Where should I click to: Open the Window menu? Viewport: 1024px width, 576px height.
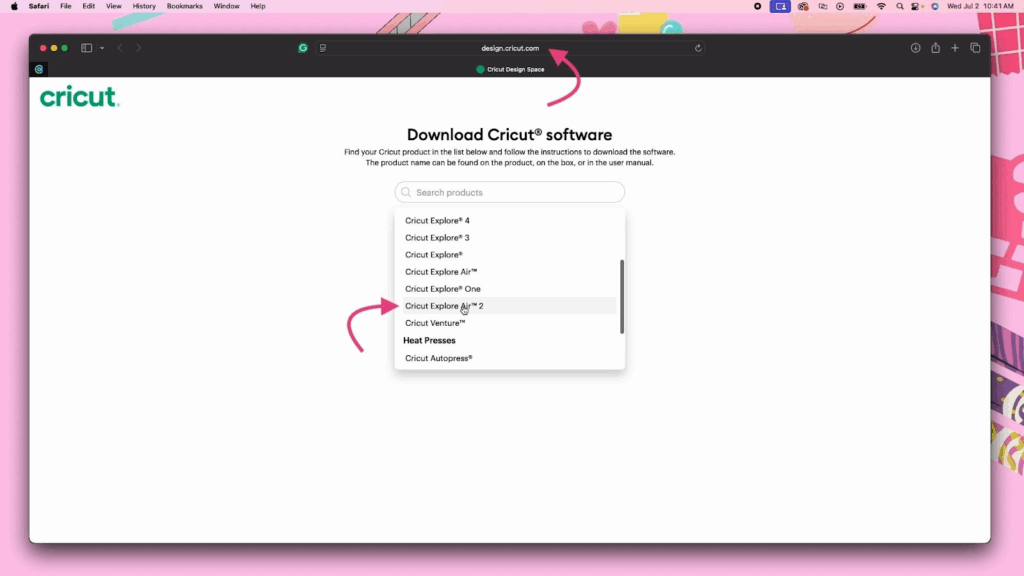(227, 7)
